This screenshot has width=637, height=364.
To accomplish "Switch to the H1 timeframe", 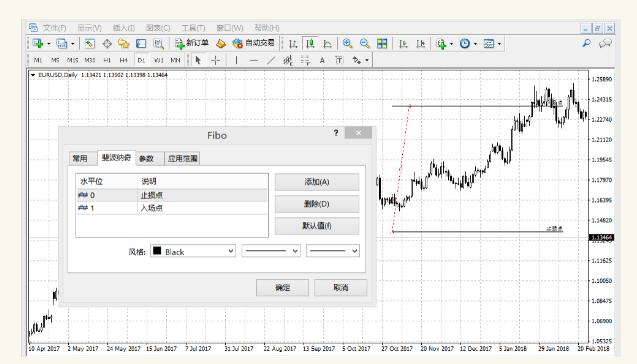I will click(107, 60).
